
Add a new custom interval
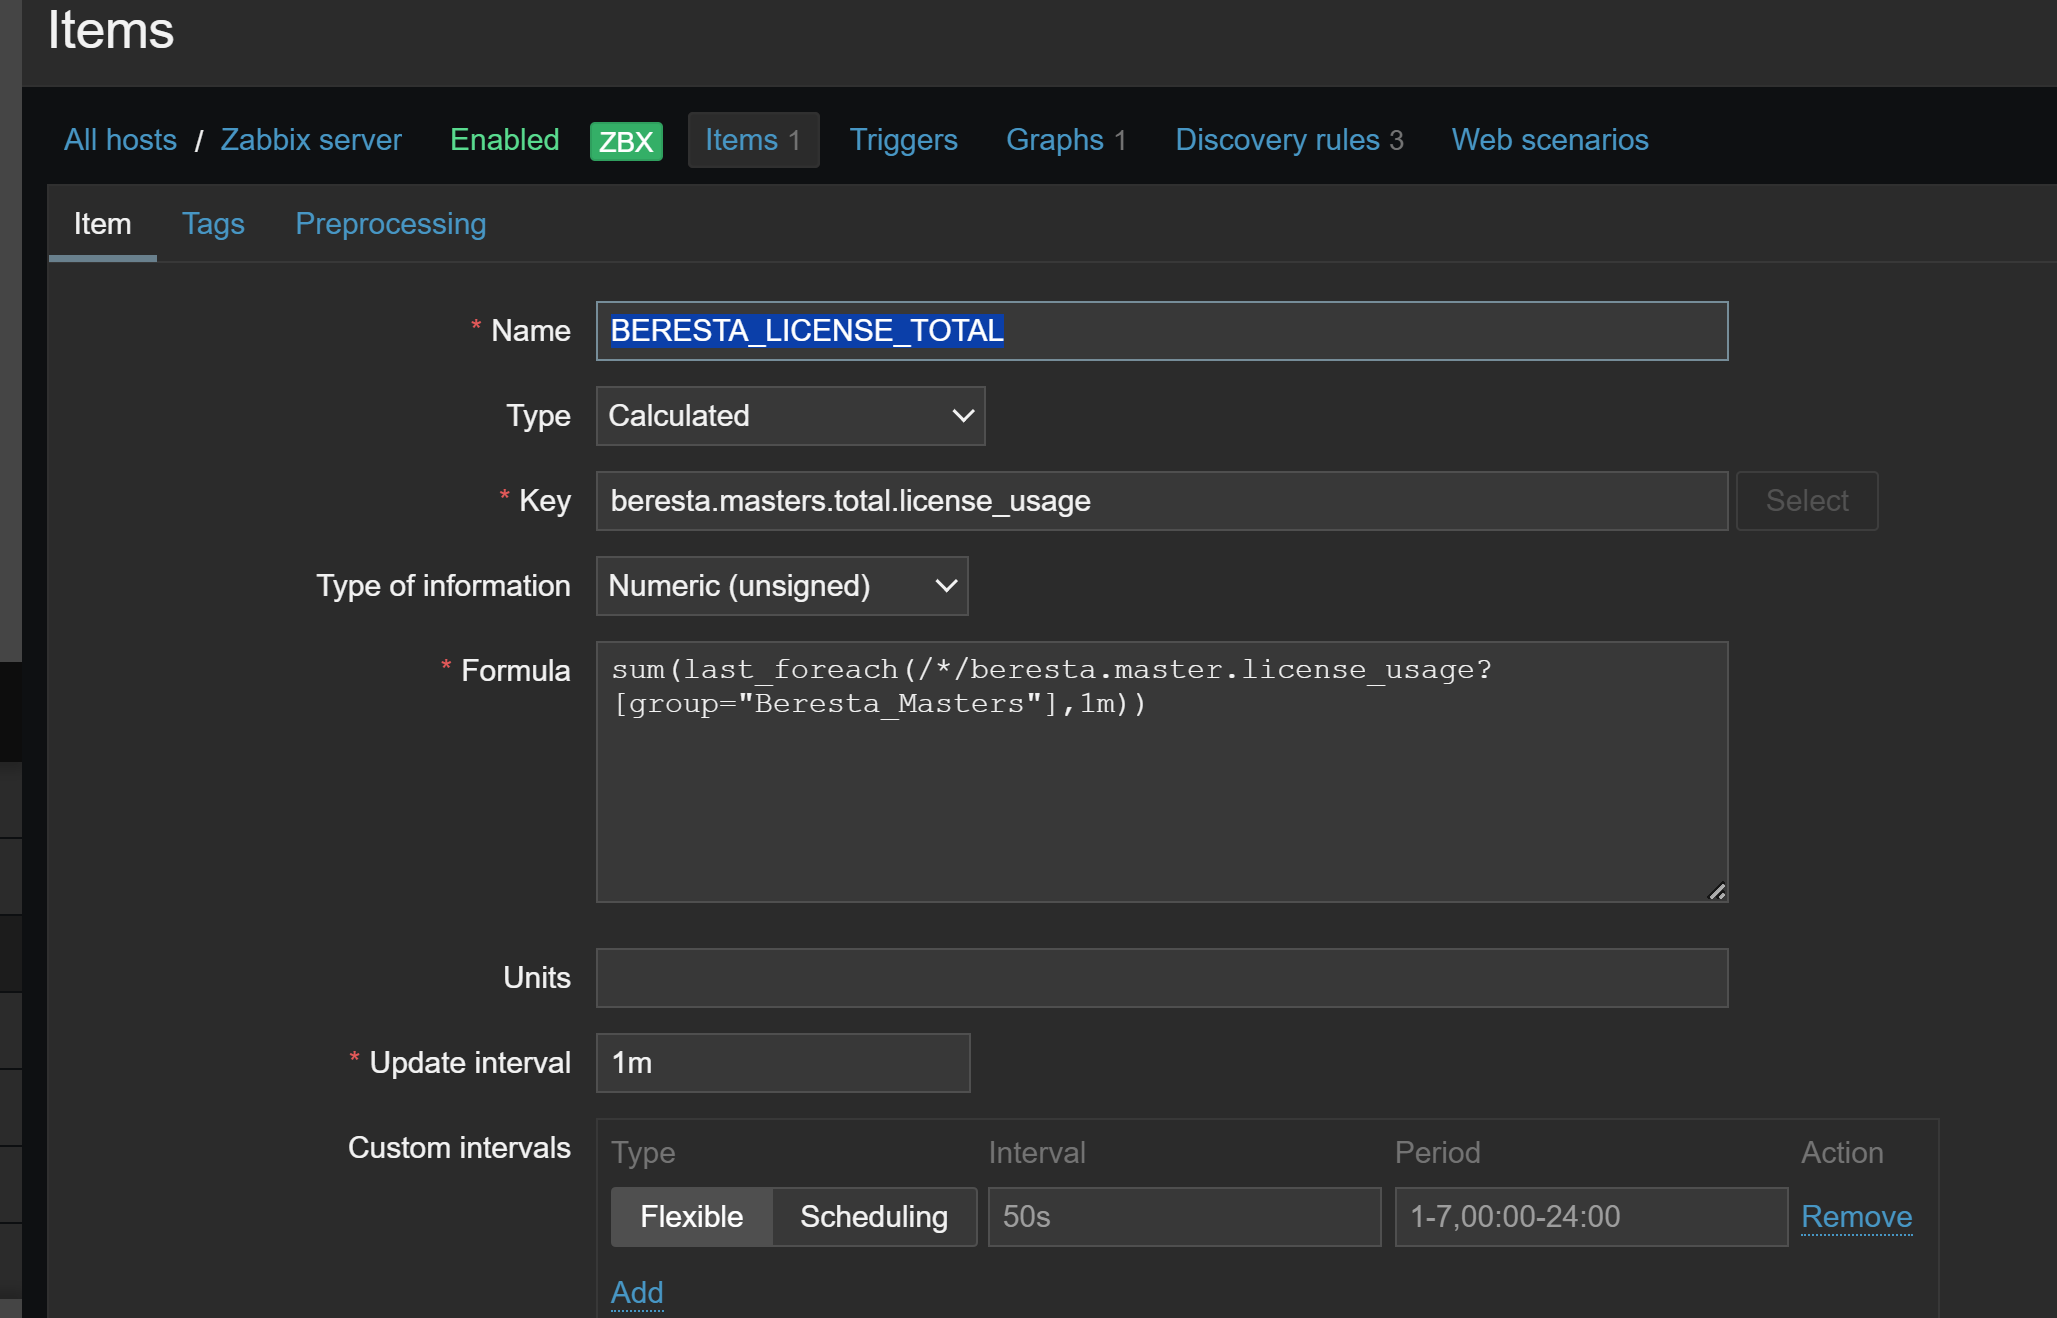coord(636,1292)
